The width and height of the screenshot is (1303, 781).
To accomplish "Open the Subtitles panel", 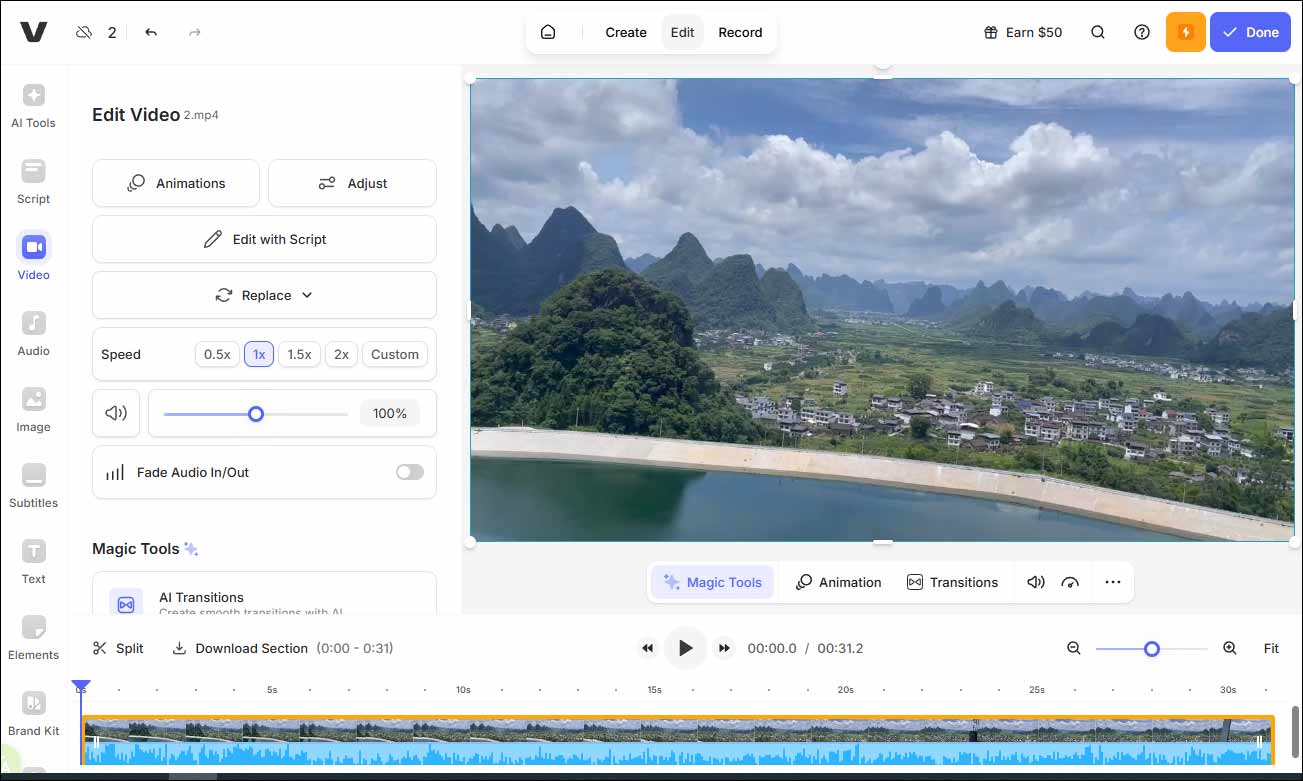I will [x=33, y=485].
